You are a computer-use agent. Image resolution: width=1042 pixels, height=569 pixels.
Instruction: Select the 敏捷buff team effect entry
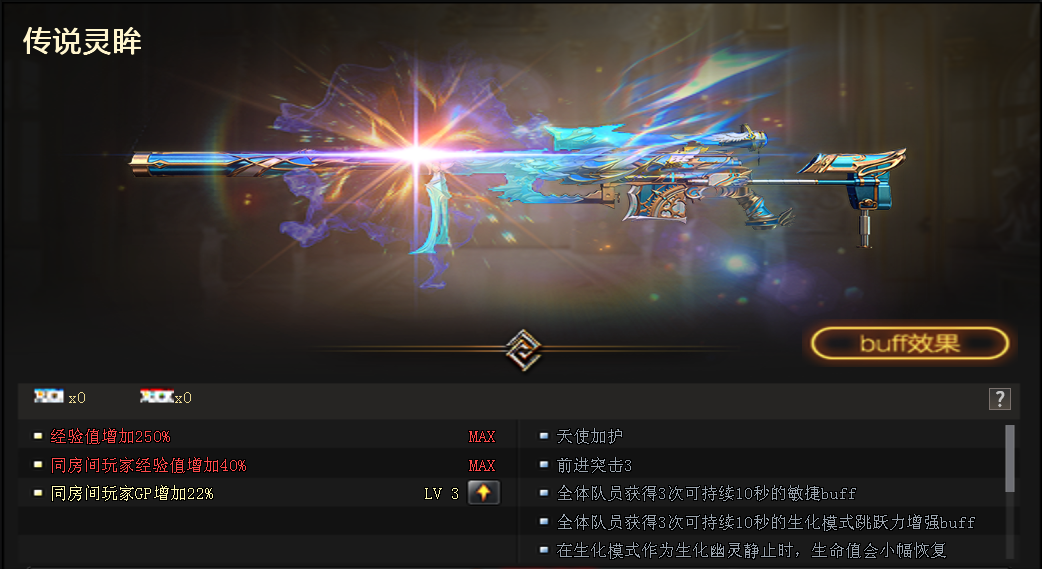pos(706,493)
